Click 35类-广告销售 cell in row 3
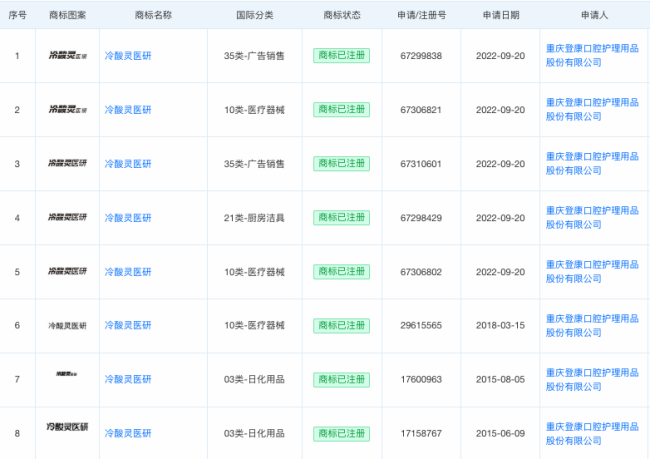This screenshot has height=459, width=650. (x=254, y=164)
